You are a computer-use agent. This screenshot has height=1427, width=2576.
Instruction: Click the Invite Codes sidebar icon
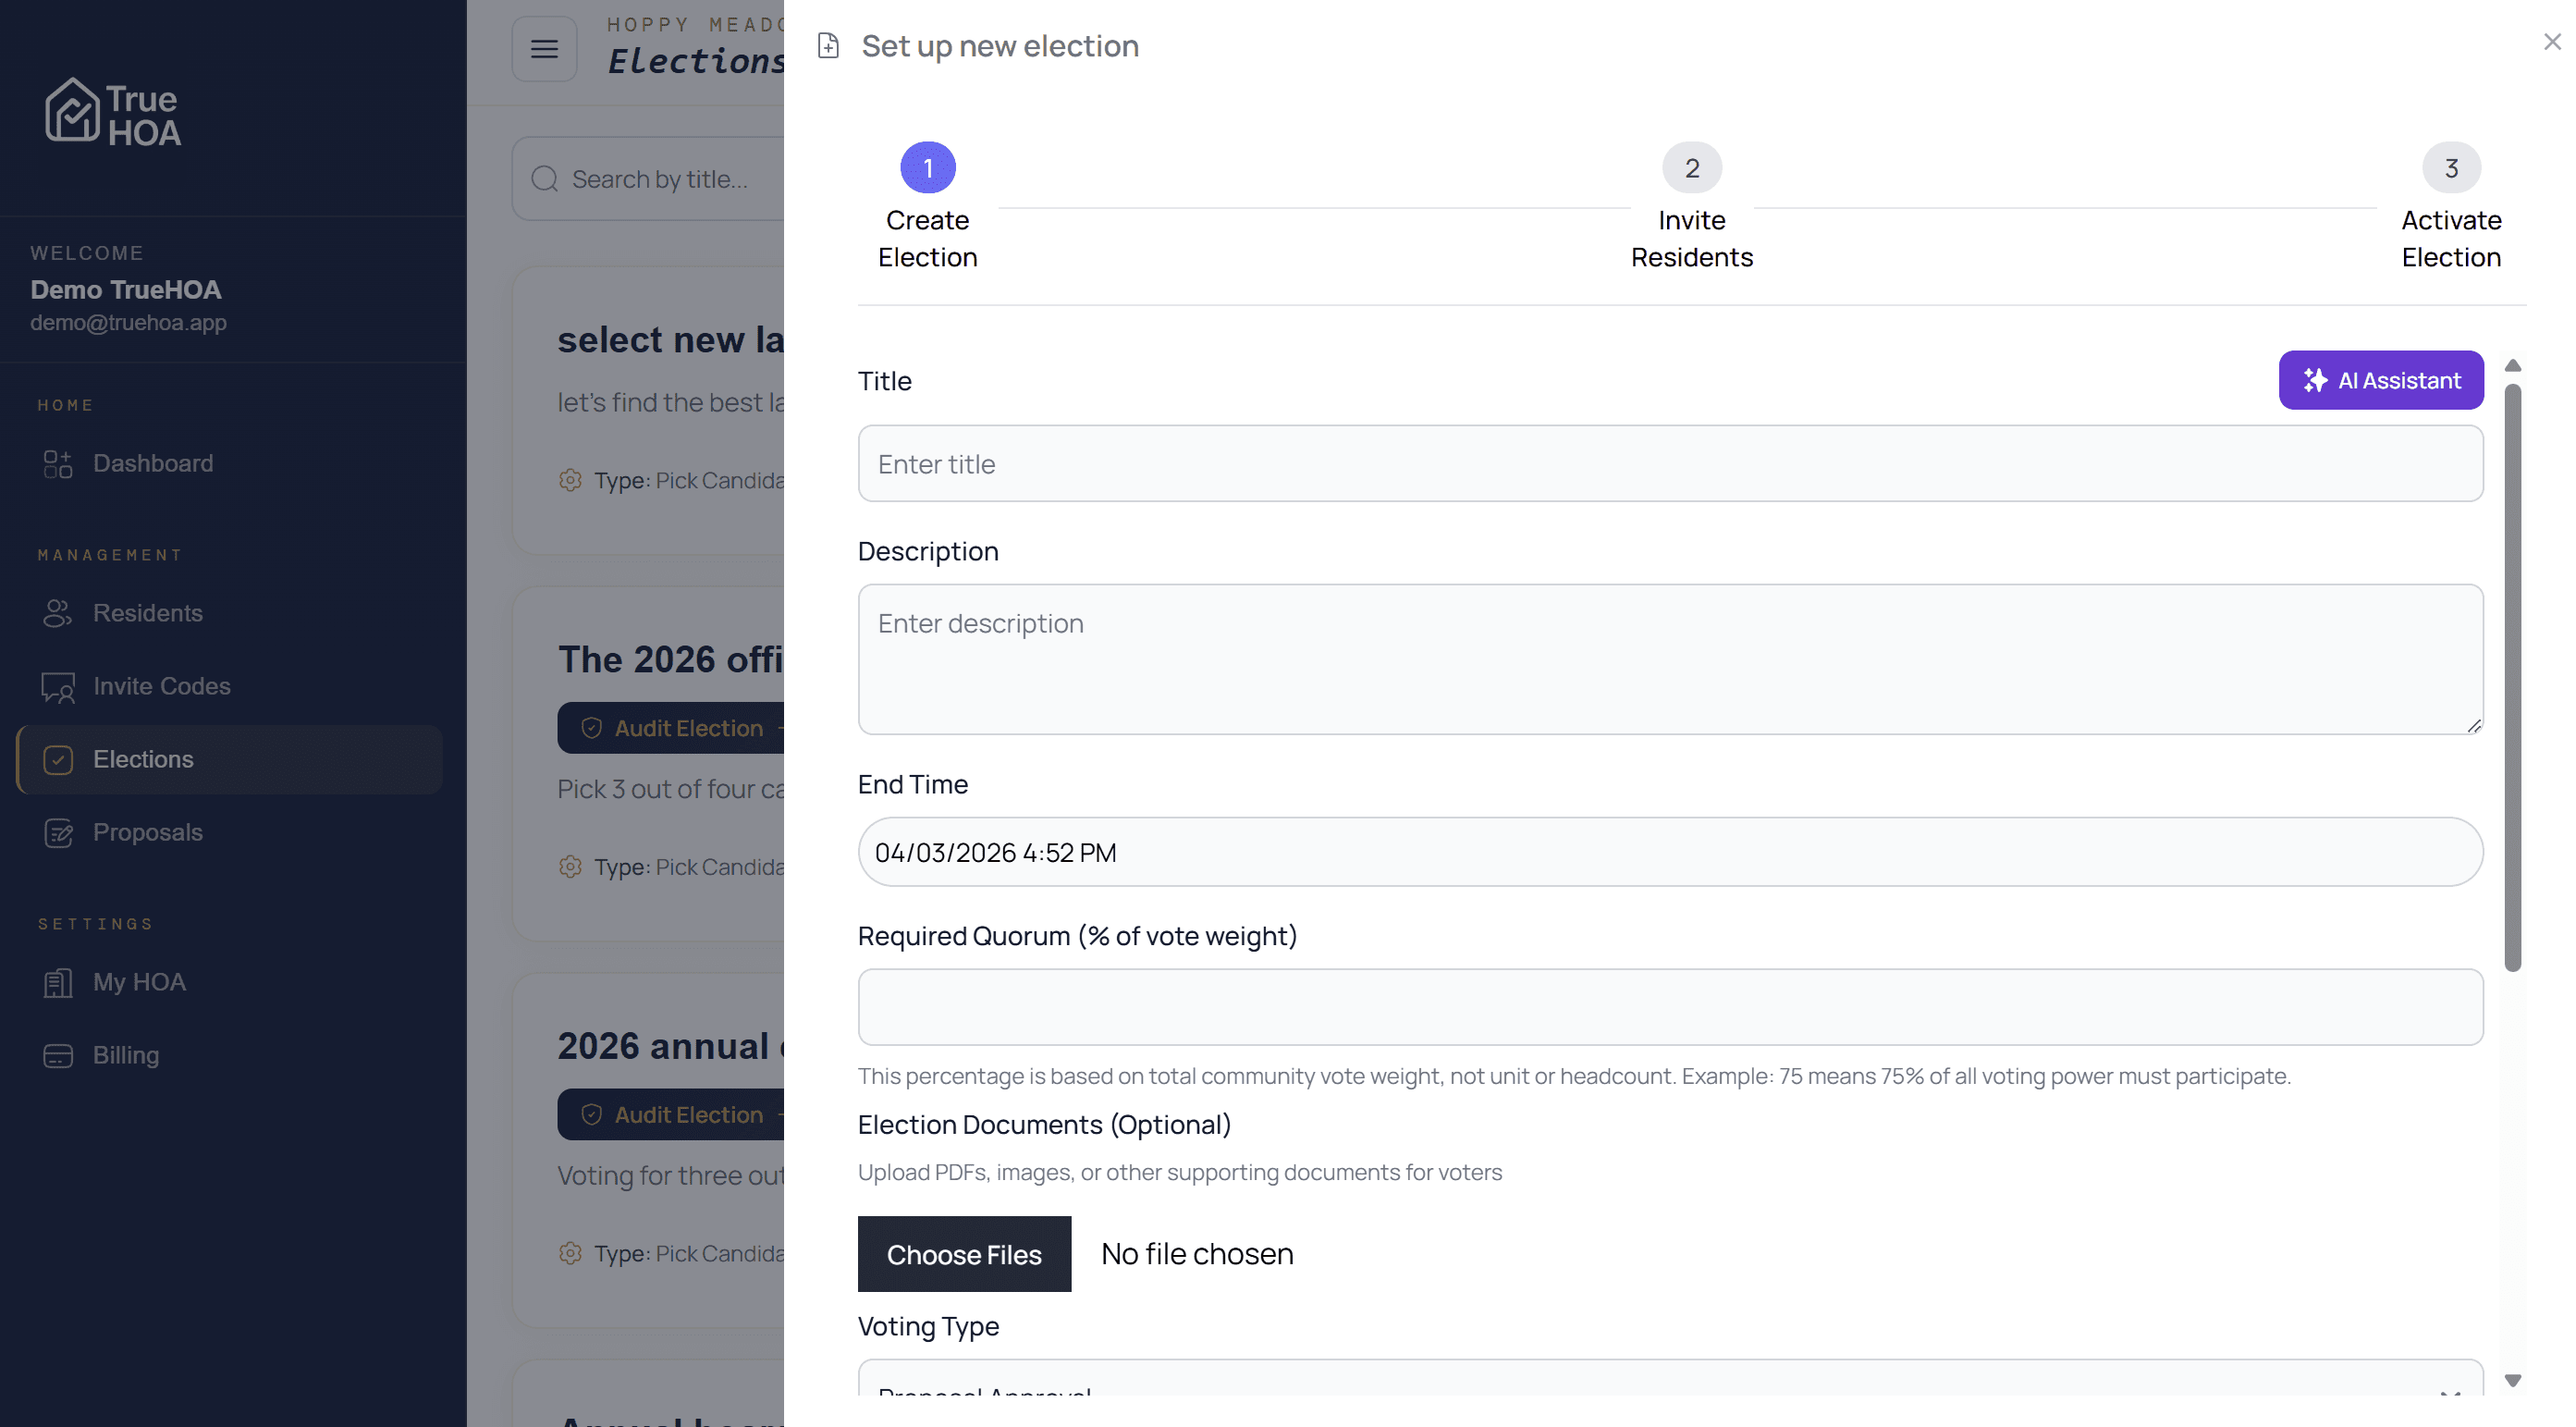point(58,687)
